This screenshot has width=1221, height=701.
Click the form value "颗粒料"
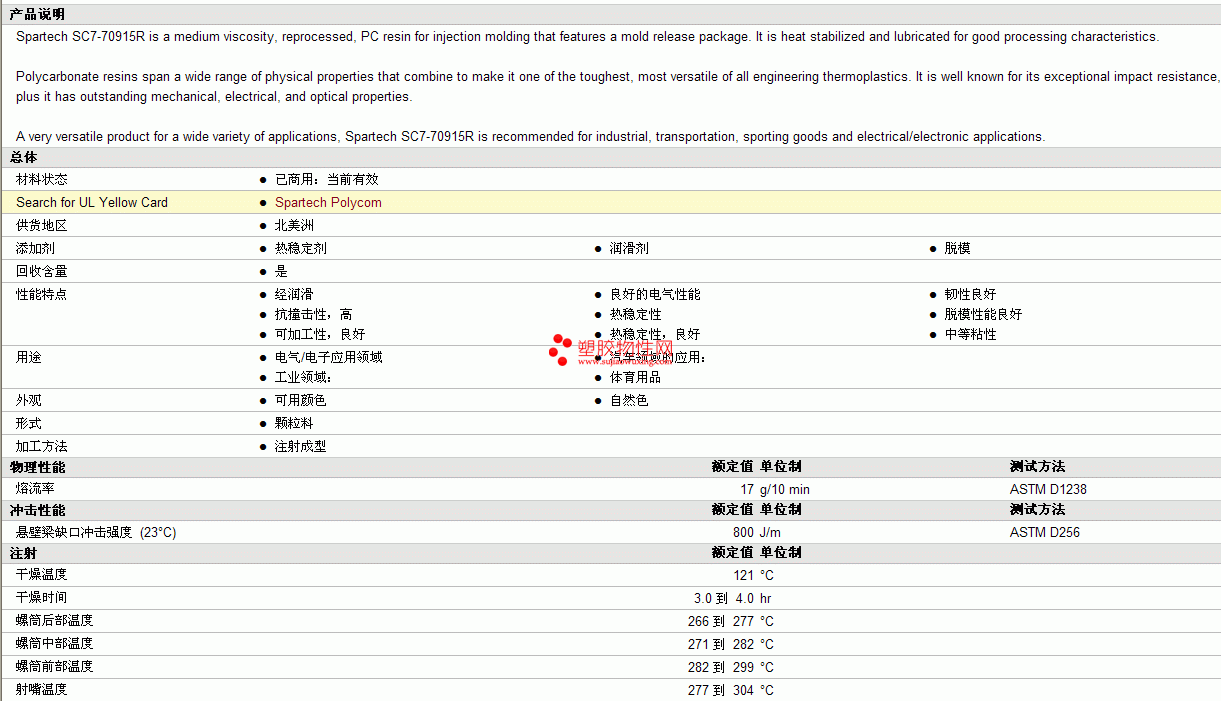coord(294,423)
